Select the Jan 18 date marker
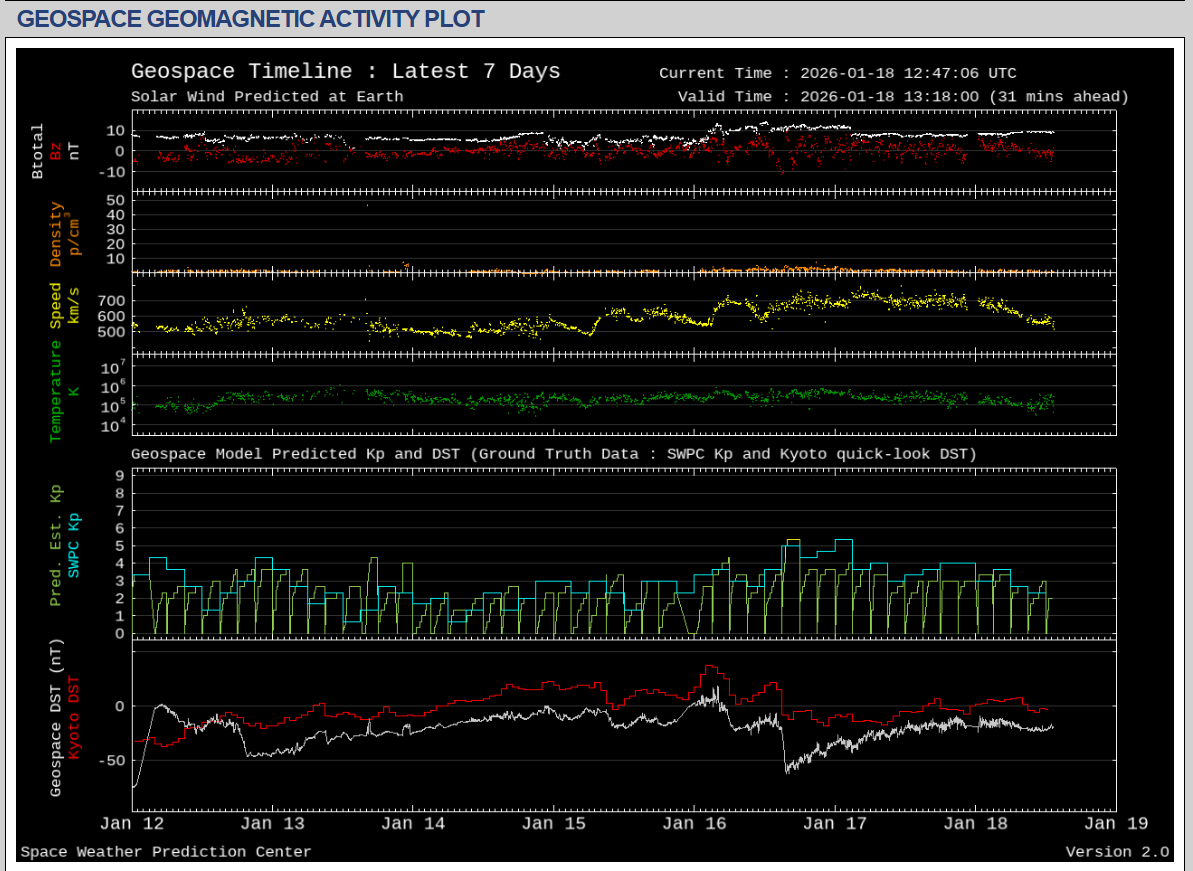This screenshot has height=871, width=1193. point(975,824)
